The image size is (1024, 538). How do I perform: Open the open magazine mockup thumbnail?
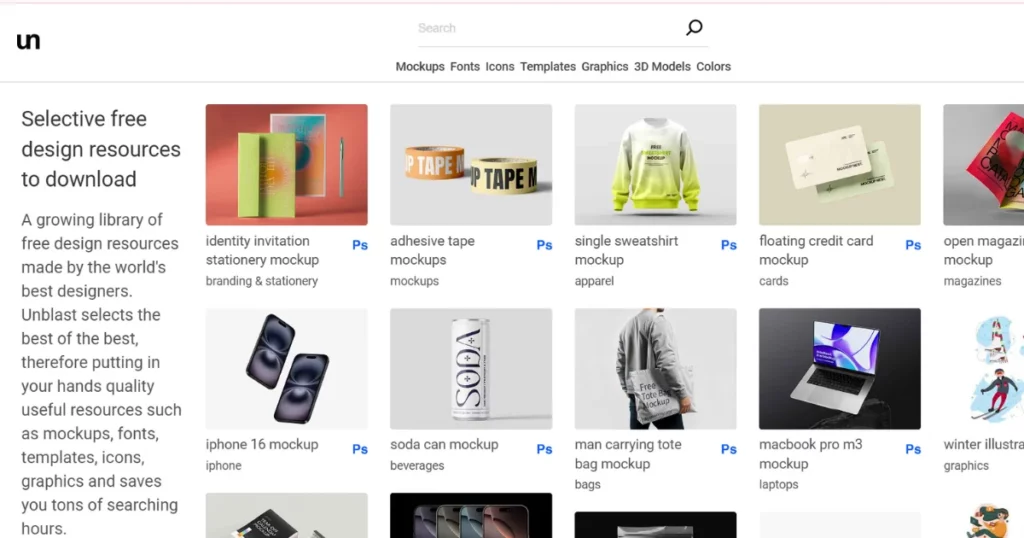[984, 165]
